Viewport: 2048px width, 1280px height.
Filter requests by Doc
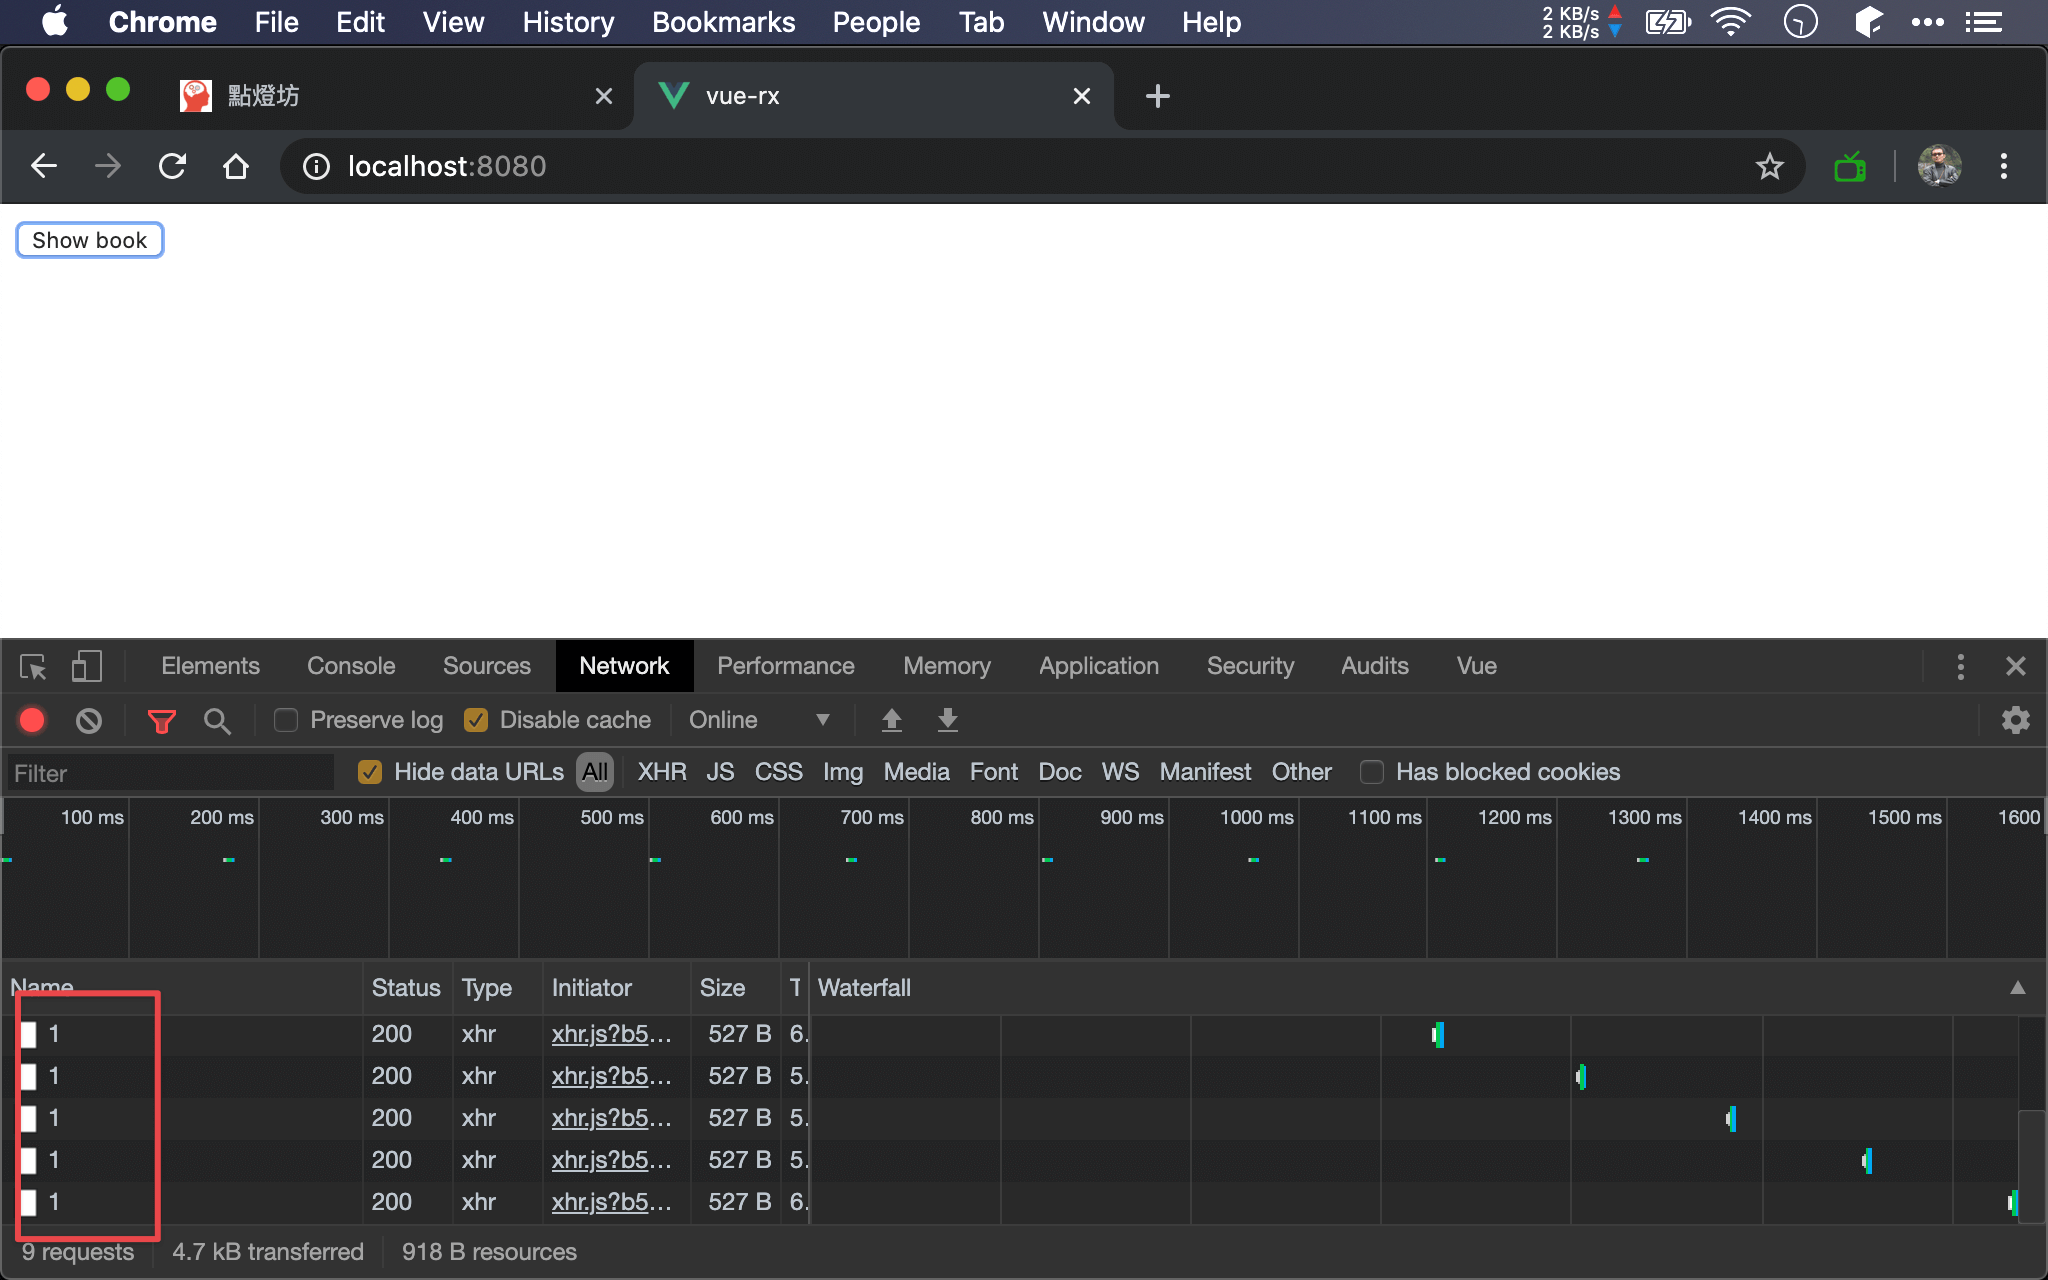(x=1060, y=772)
